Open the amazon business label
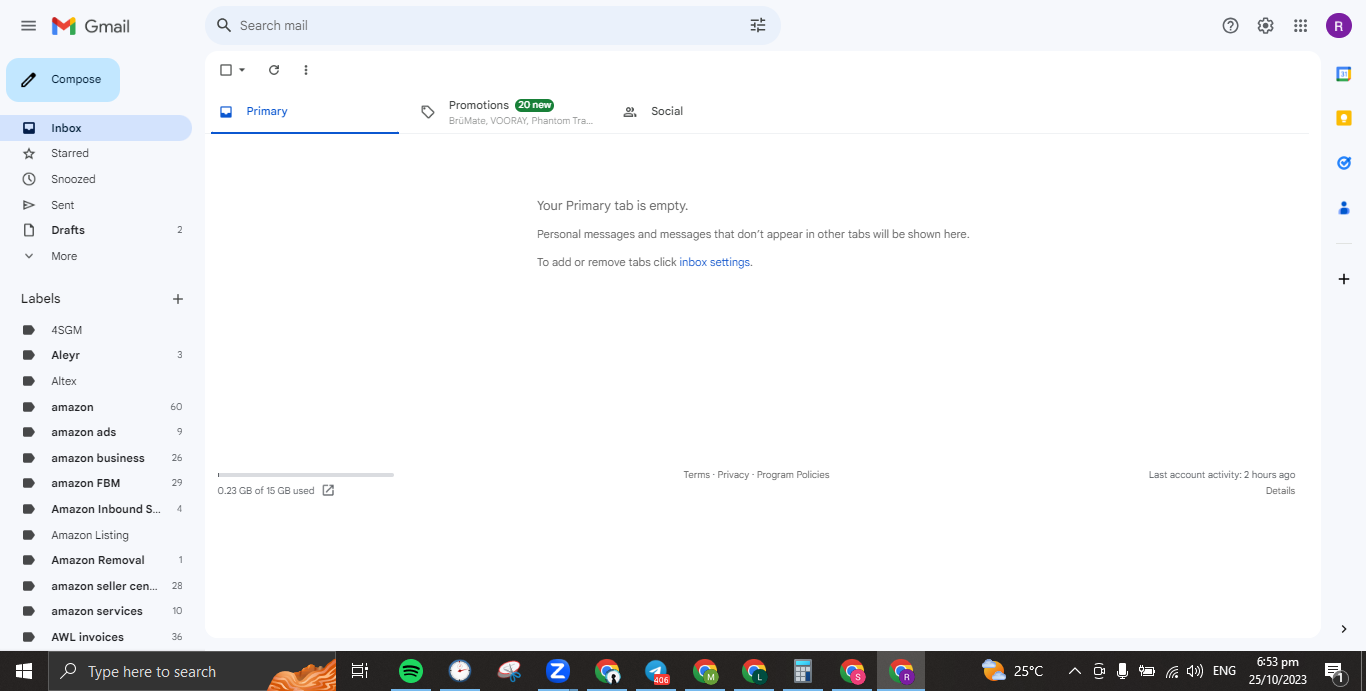Screen dimensions: 1366x691 pos(96,458)
